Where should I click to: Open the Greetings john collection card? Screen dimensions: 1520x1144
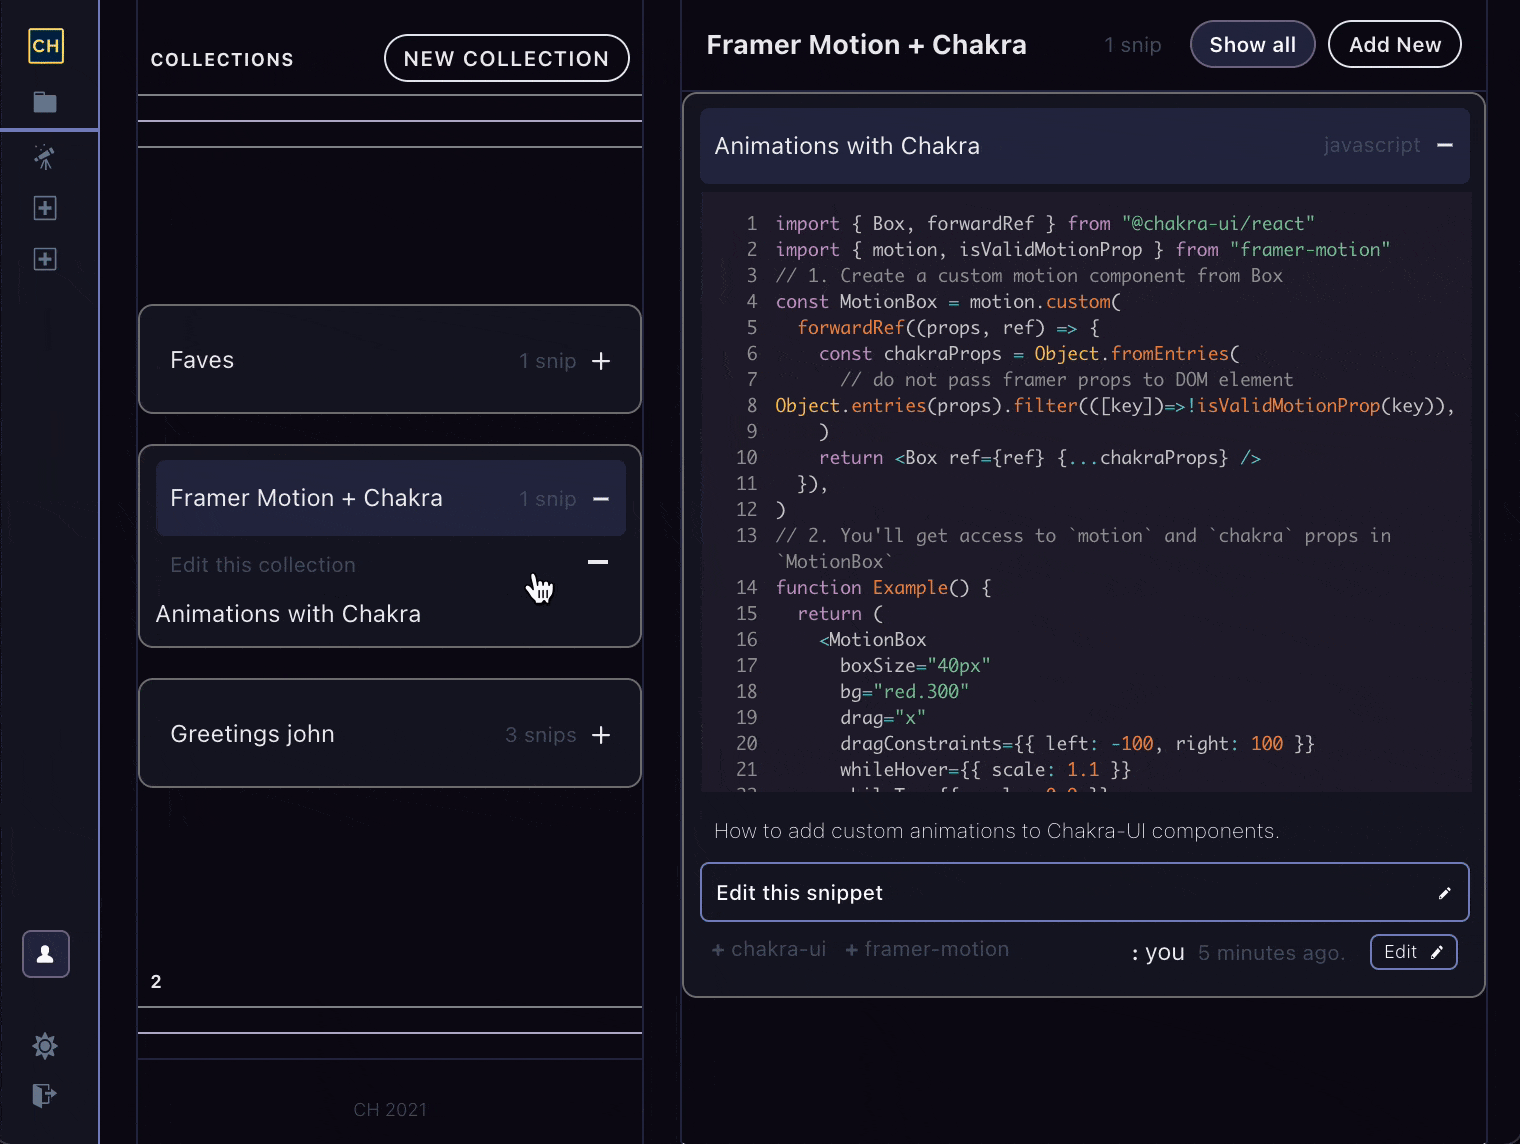coord(390,733)
